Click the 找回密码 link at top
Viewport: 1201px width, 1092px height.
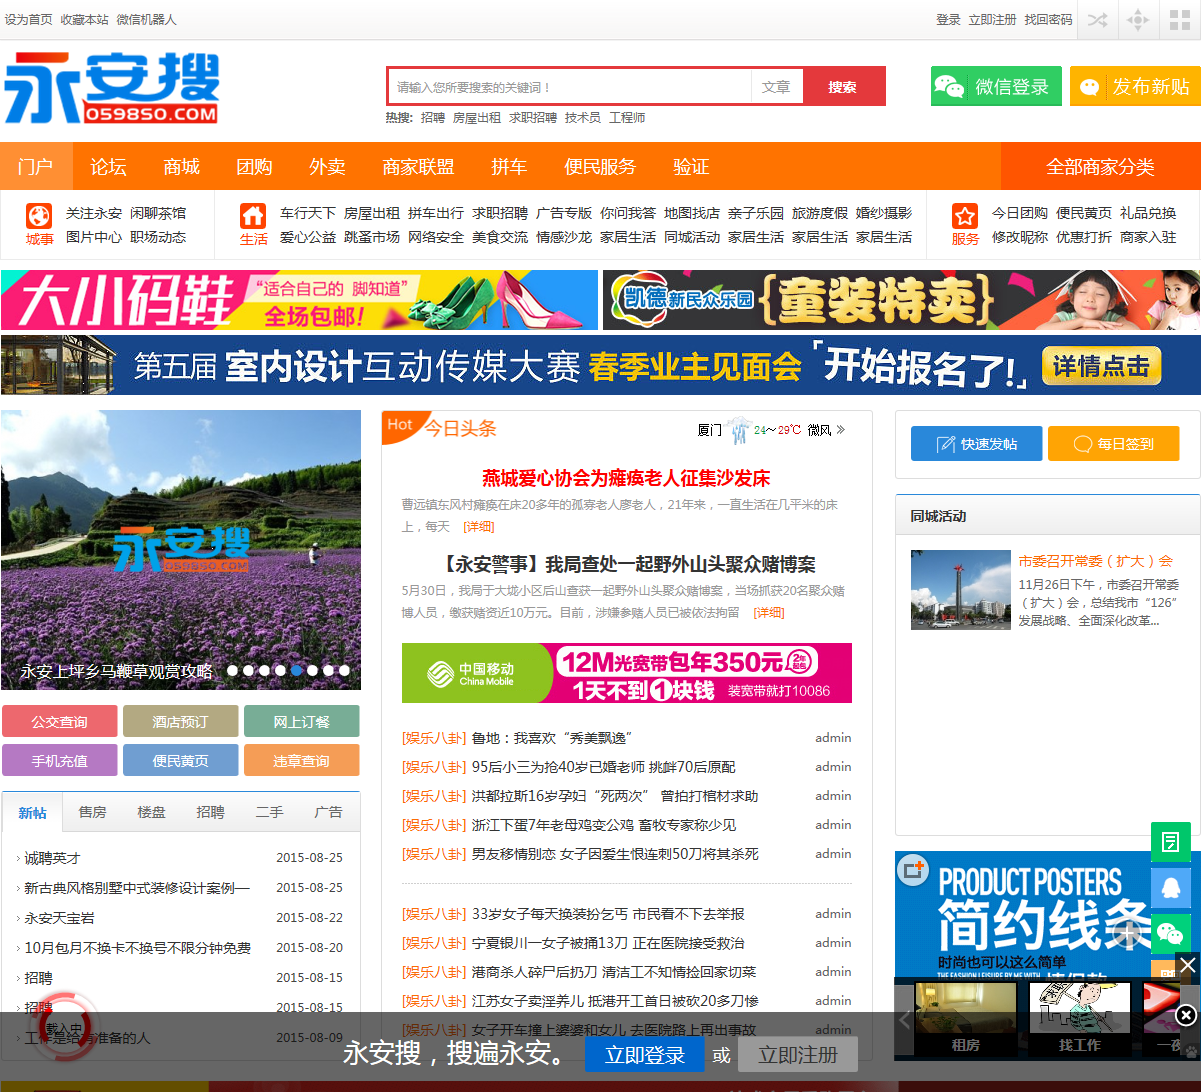point(1048,20)
